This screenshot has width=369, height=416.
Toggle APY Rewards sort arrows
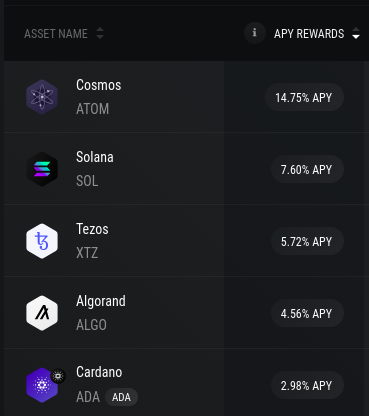point(356,33)
